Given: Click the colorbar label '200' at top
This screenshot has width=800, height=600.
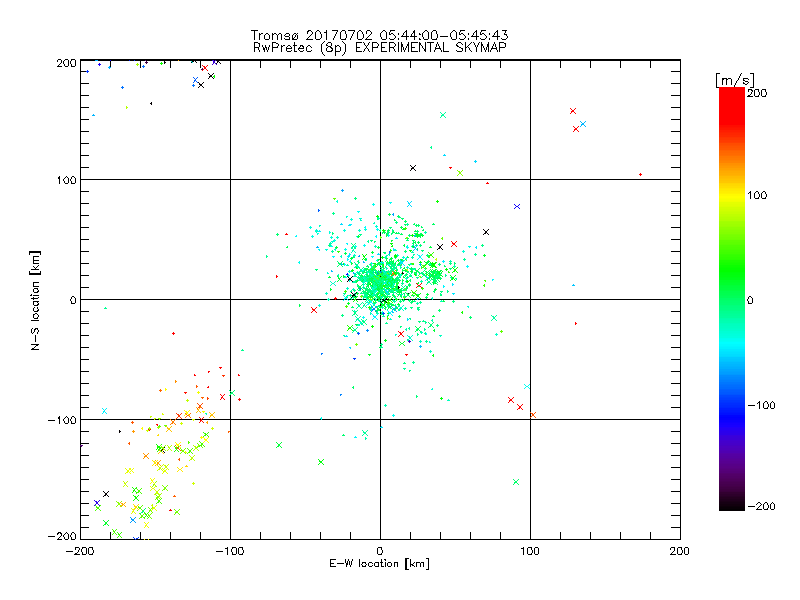Looking at the screenshot, I should (757, 93).
